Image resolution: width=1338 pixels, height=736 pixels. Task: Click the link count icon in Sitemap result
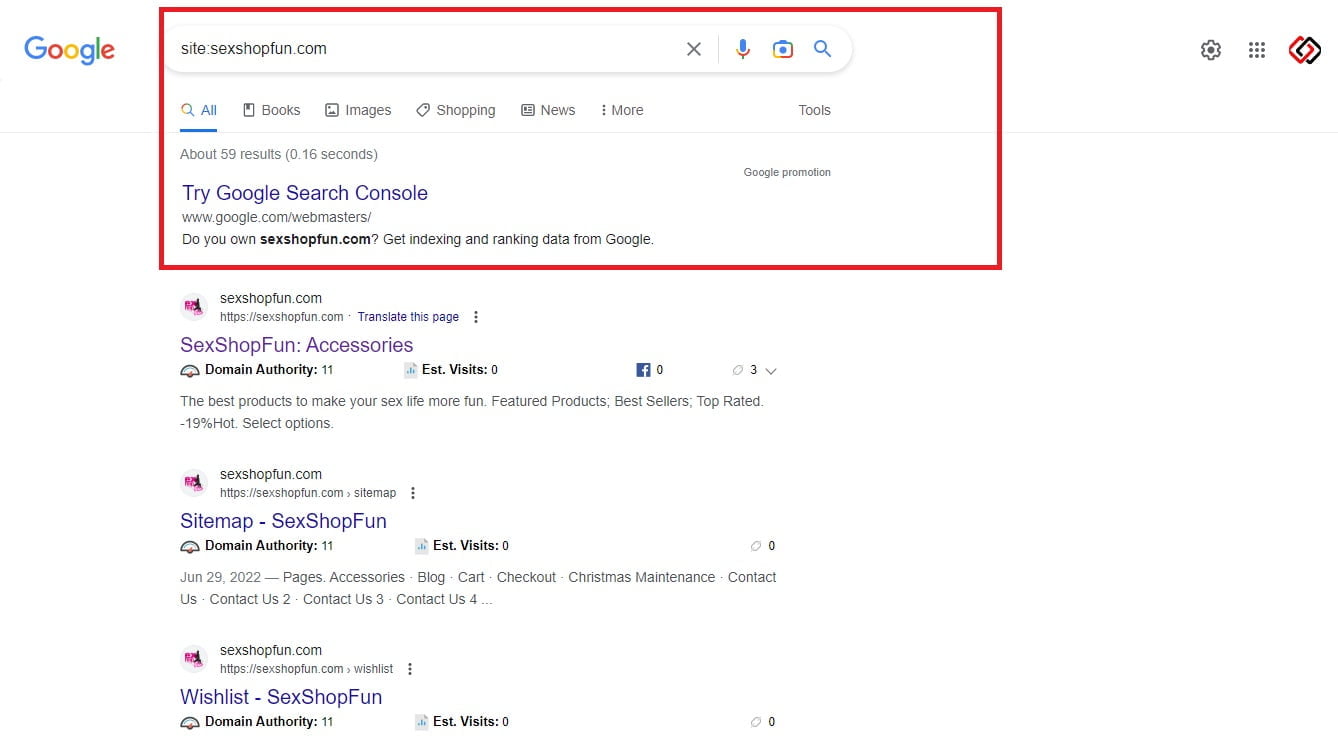tap(756, 546)
